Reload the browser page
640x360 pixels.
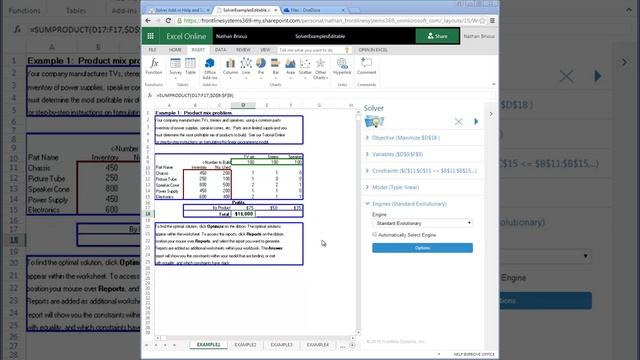pos(168,20)
